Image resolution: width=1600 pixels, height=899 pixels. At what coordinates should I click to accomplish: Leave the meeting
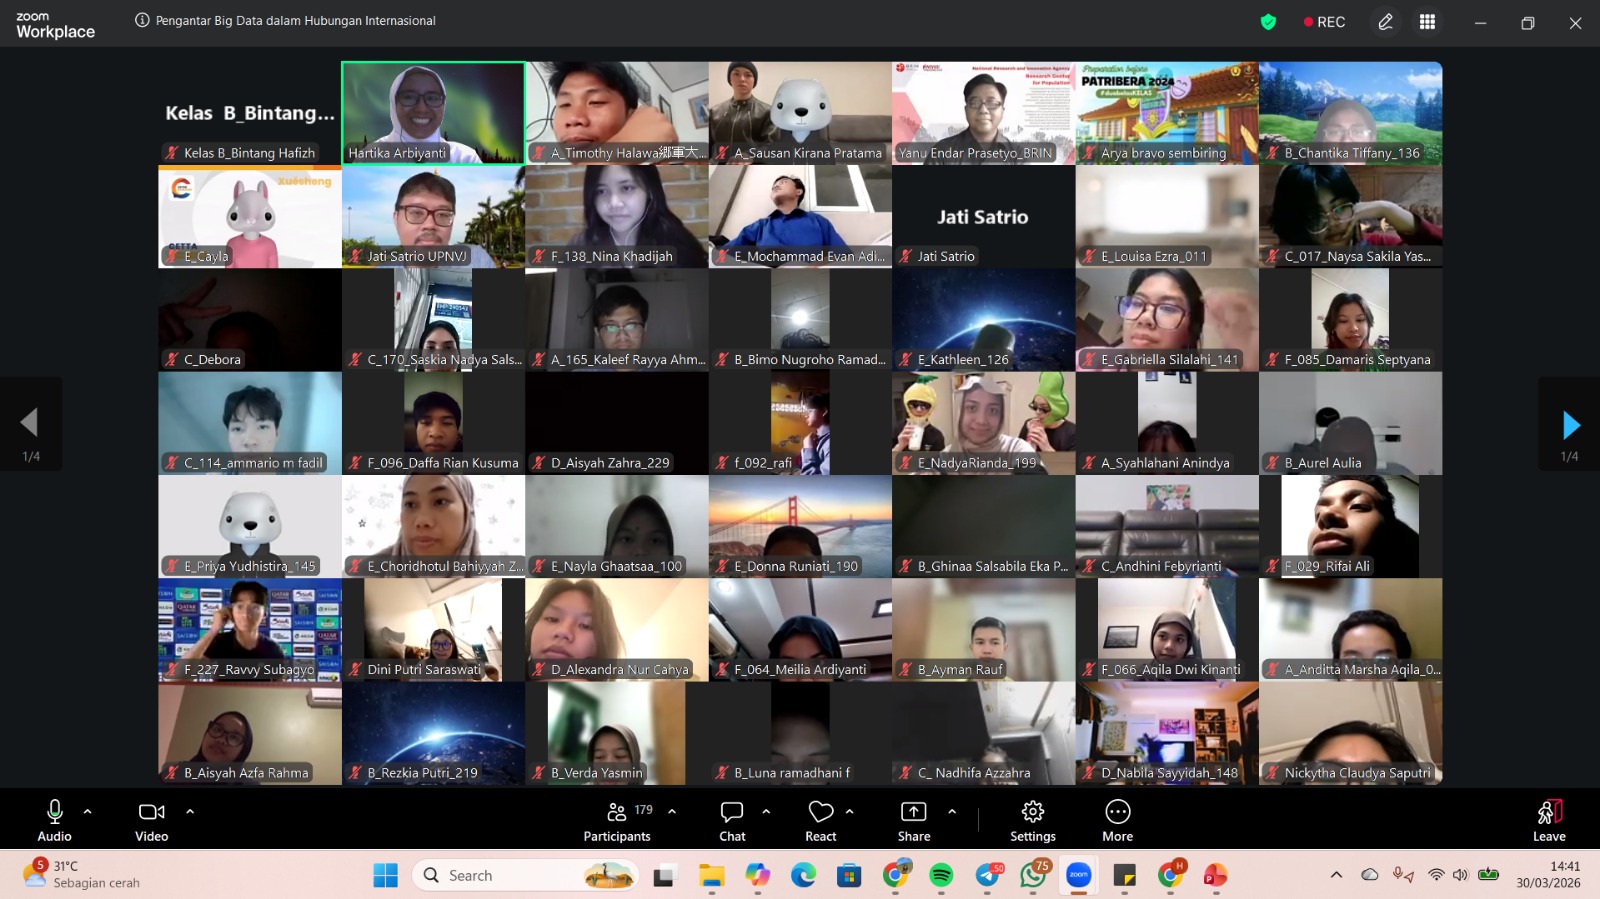point(1549,820)
